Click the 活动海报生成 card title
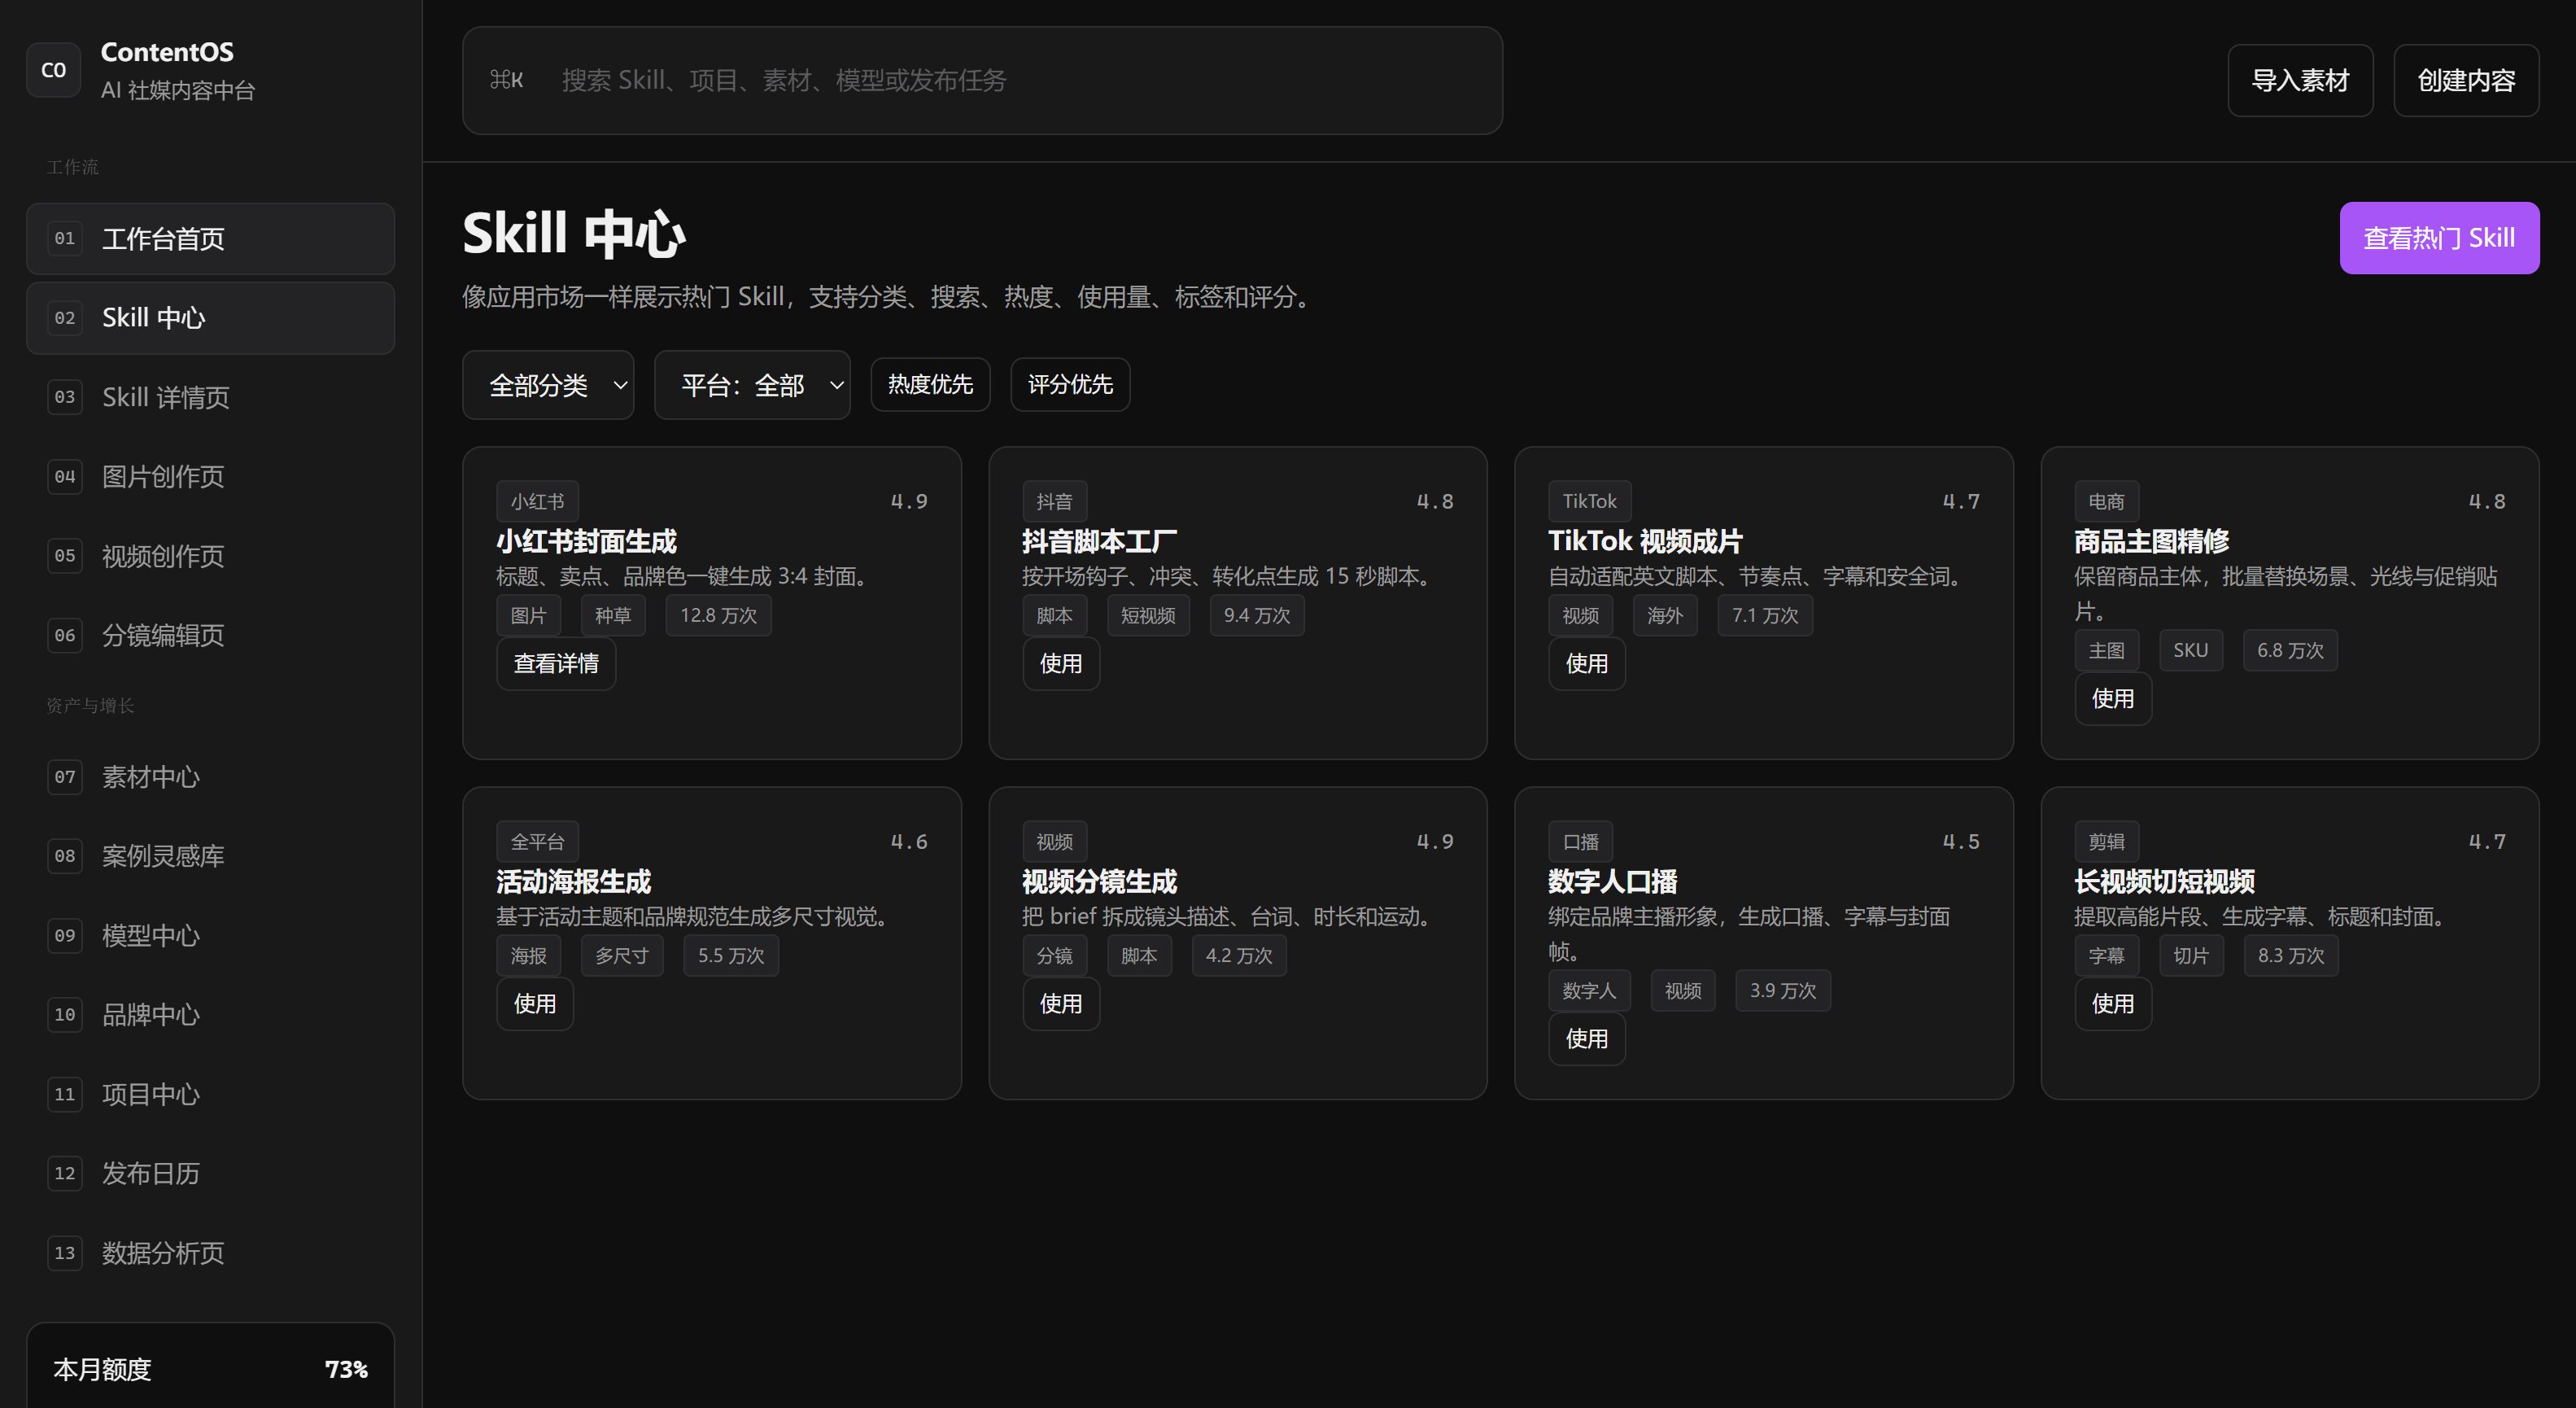2576x1408 pixels. (x=574, y=882)
